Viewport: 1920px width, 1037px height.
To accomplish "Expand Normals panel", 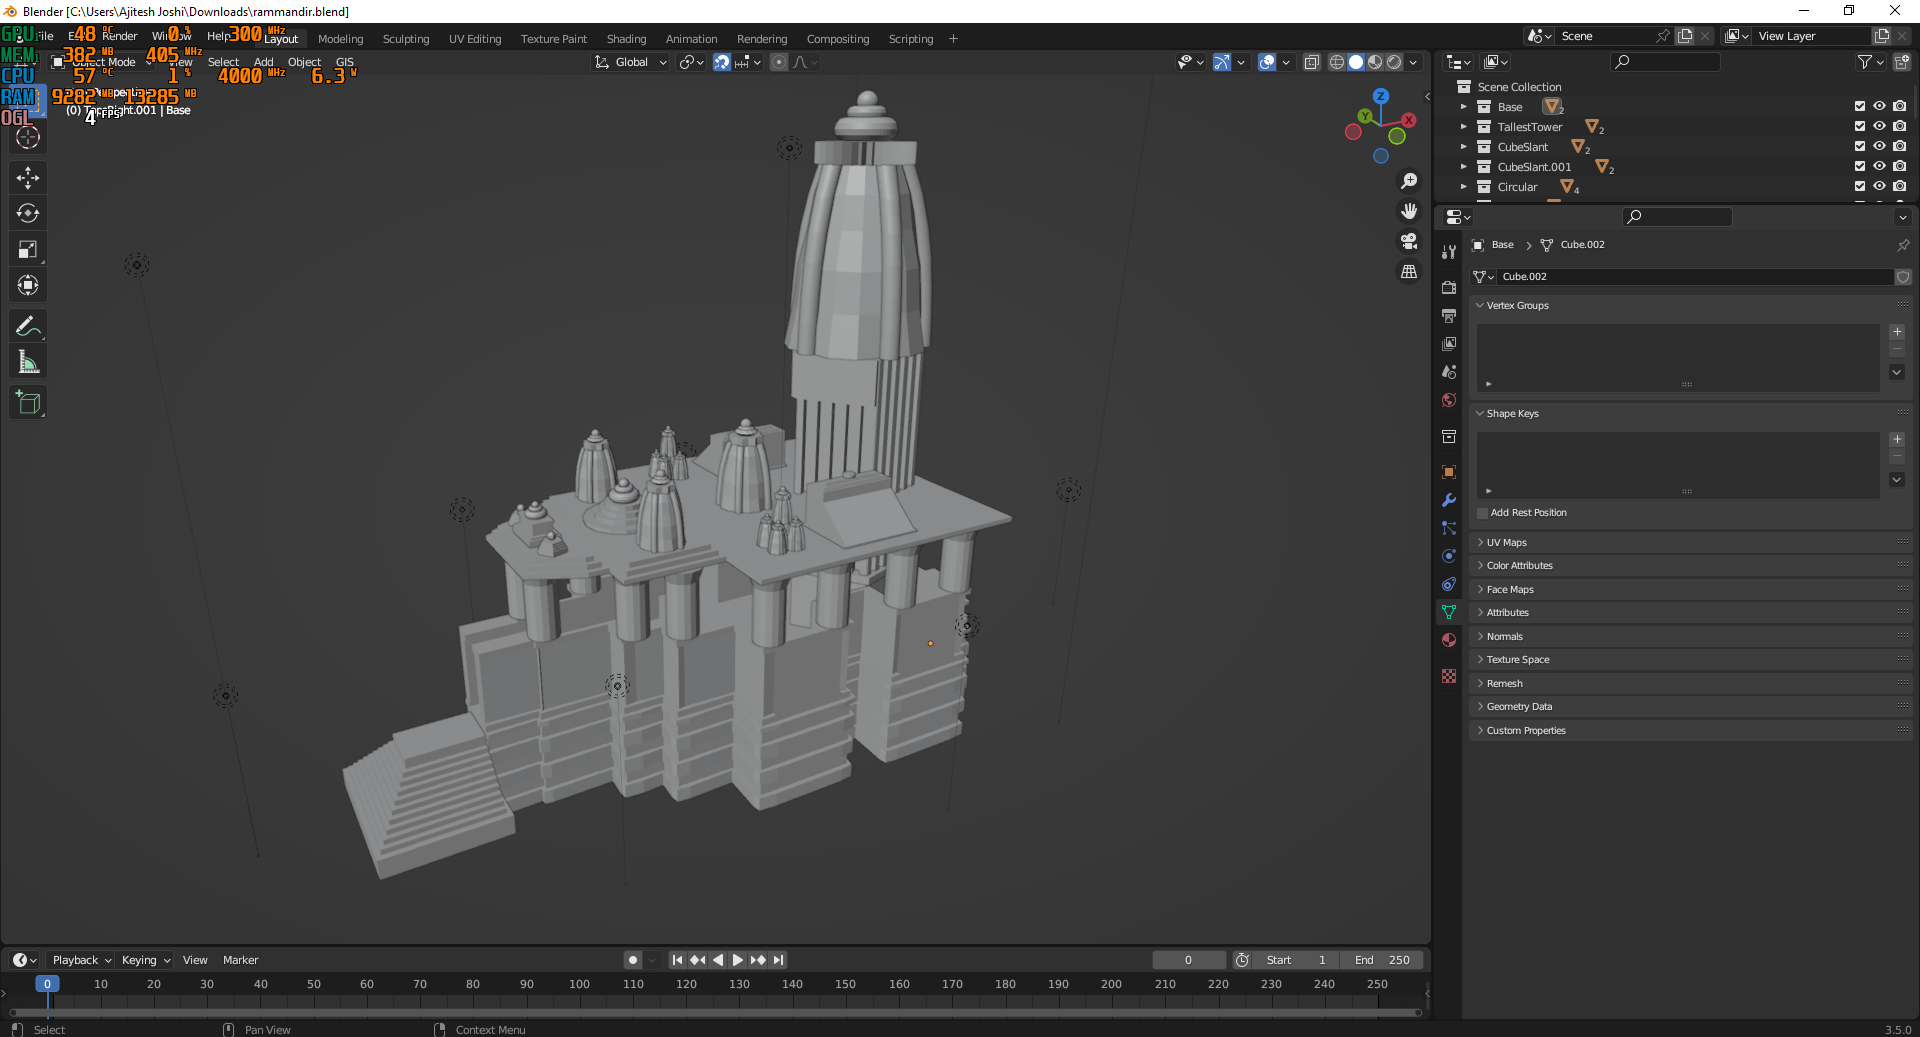I will (x=1690, y=637).
